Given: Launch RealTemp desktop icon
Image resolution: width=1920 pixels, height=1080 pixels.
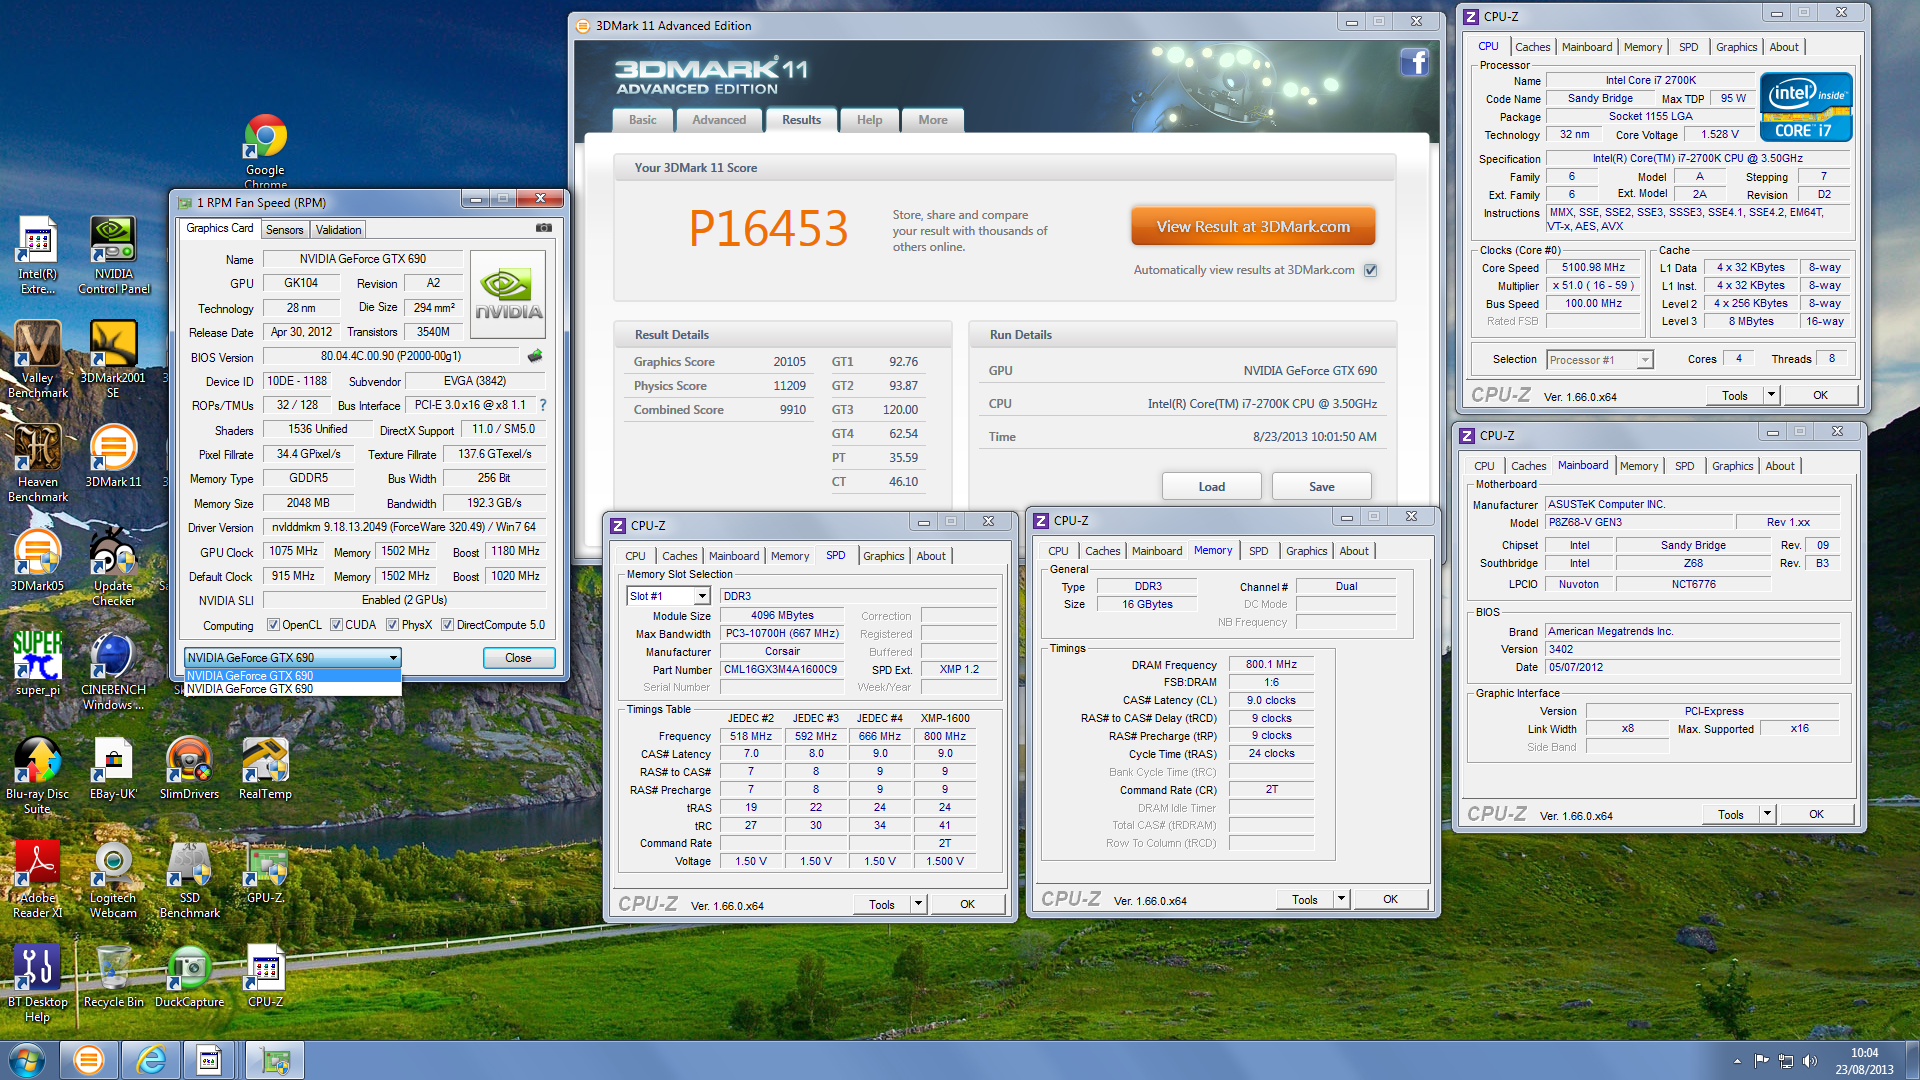Looking at the screenshot, I should coord(265,768).
